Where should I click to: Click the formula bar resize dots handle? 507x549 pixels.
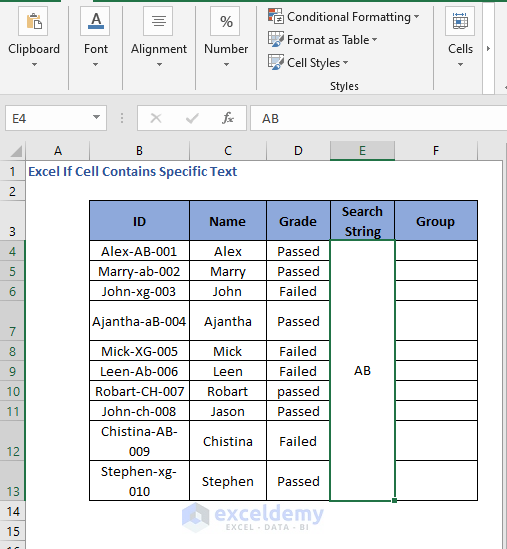[x=122, y=118]
